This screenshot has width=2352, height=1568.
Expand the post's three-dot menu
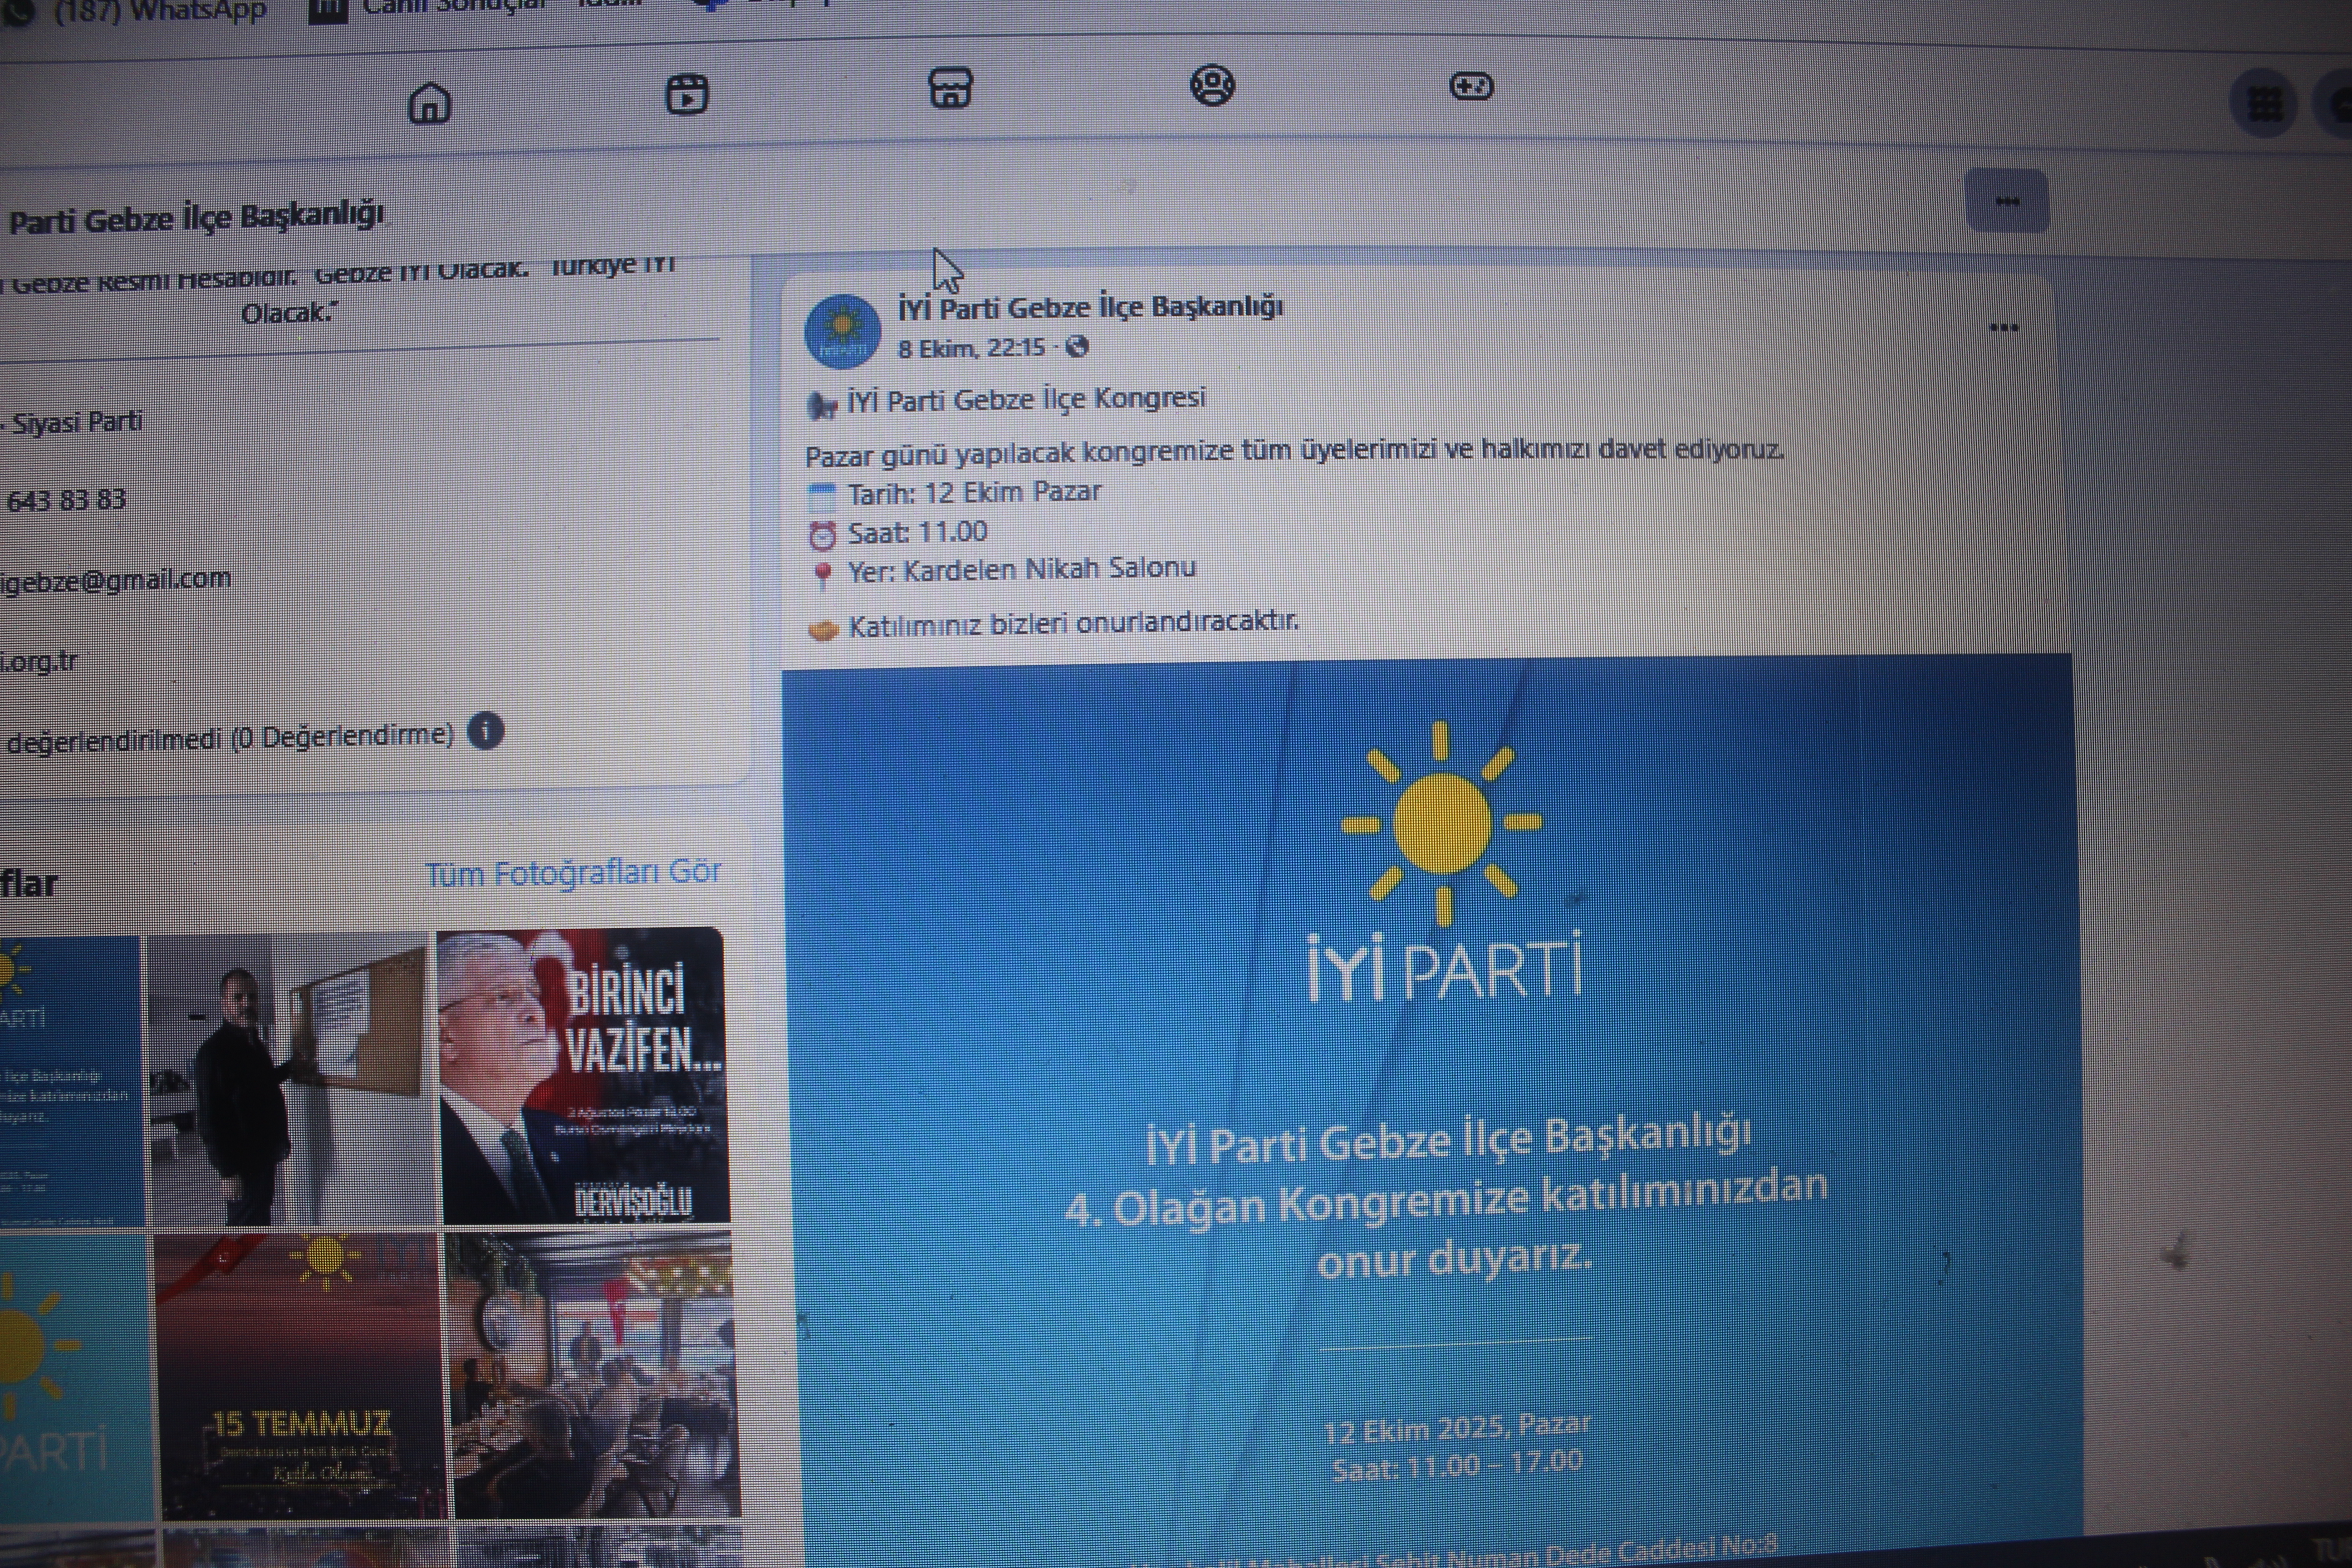(x=2003, y=328)
